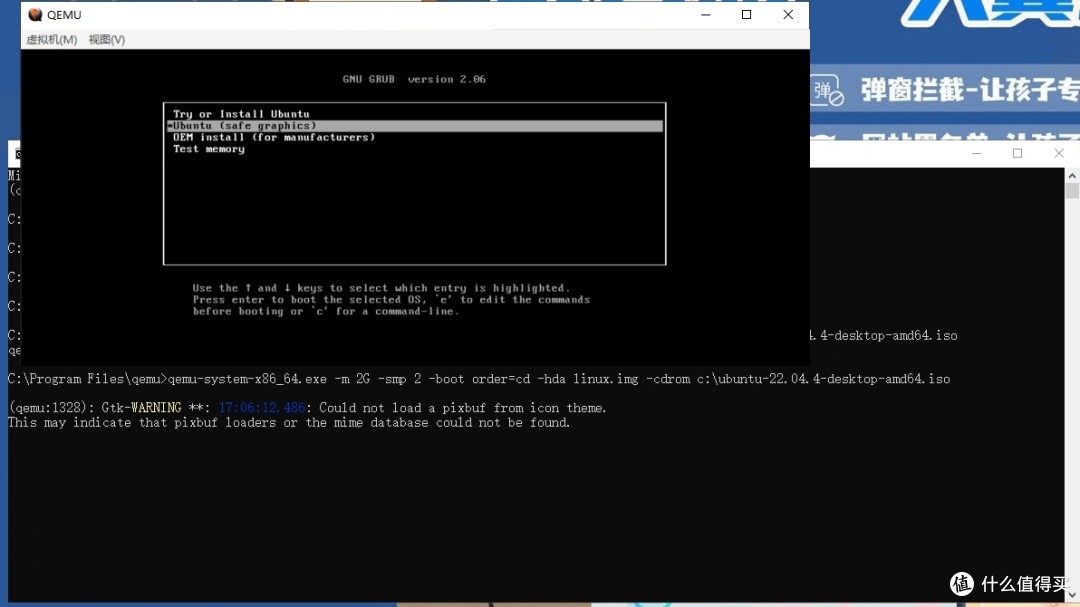Screen dimensions: 1080x607
Task: Select 'Try or Install Ubuntu' GRUB entry
Action: (x=241, y=114)
